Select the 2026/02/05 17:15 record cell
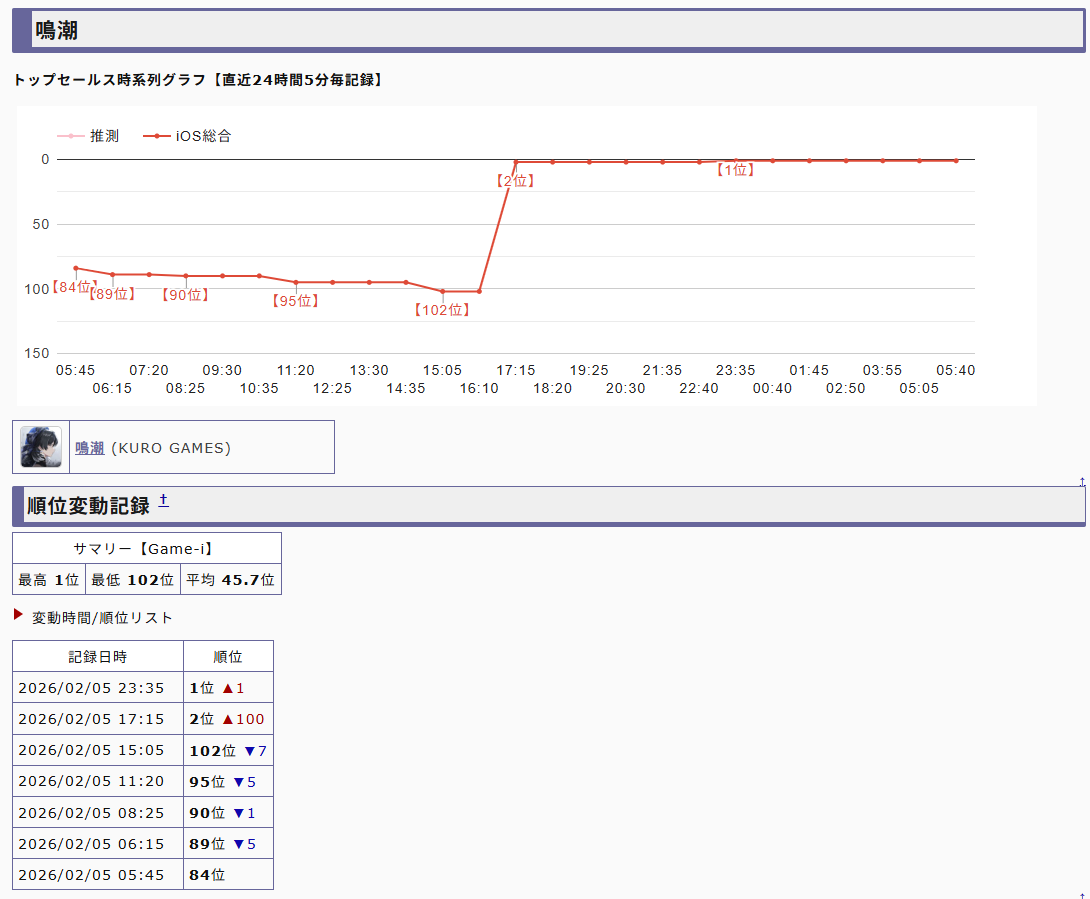This screenshot has width=1090, height=899. 98,719
